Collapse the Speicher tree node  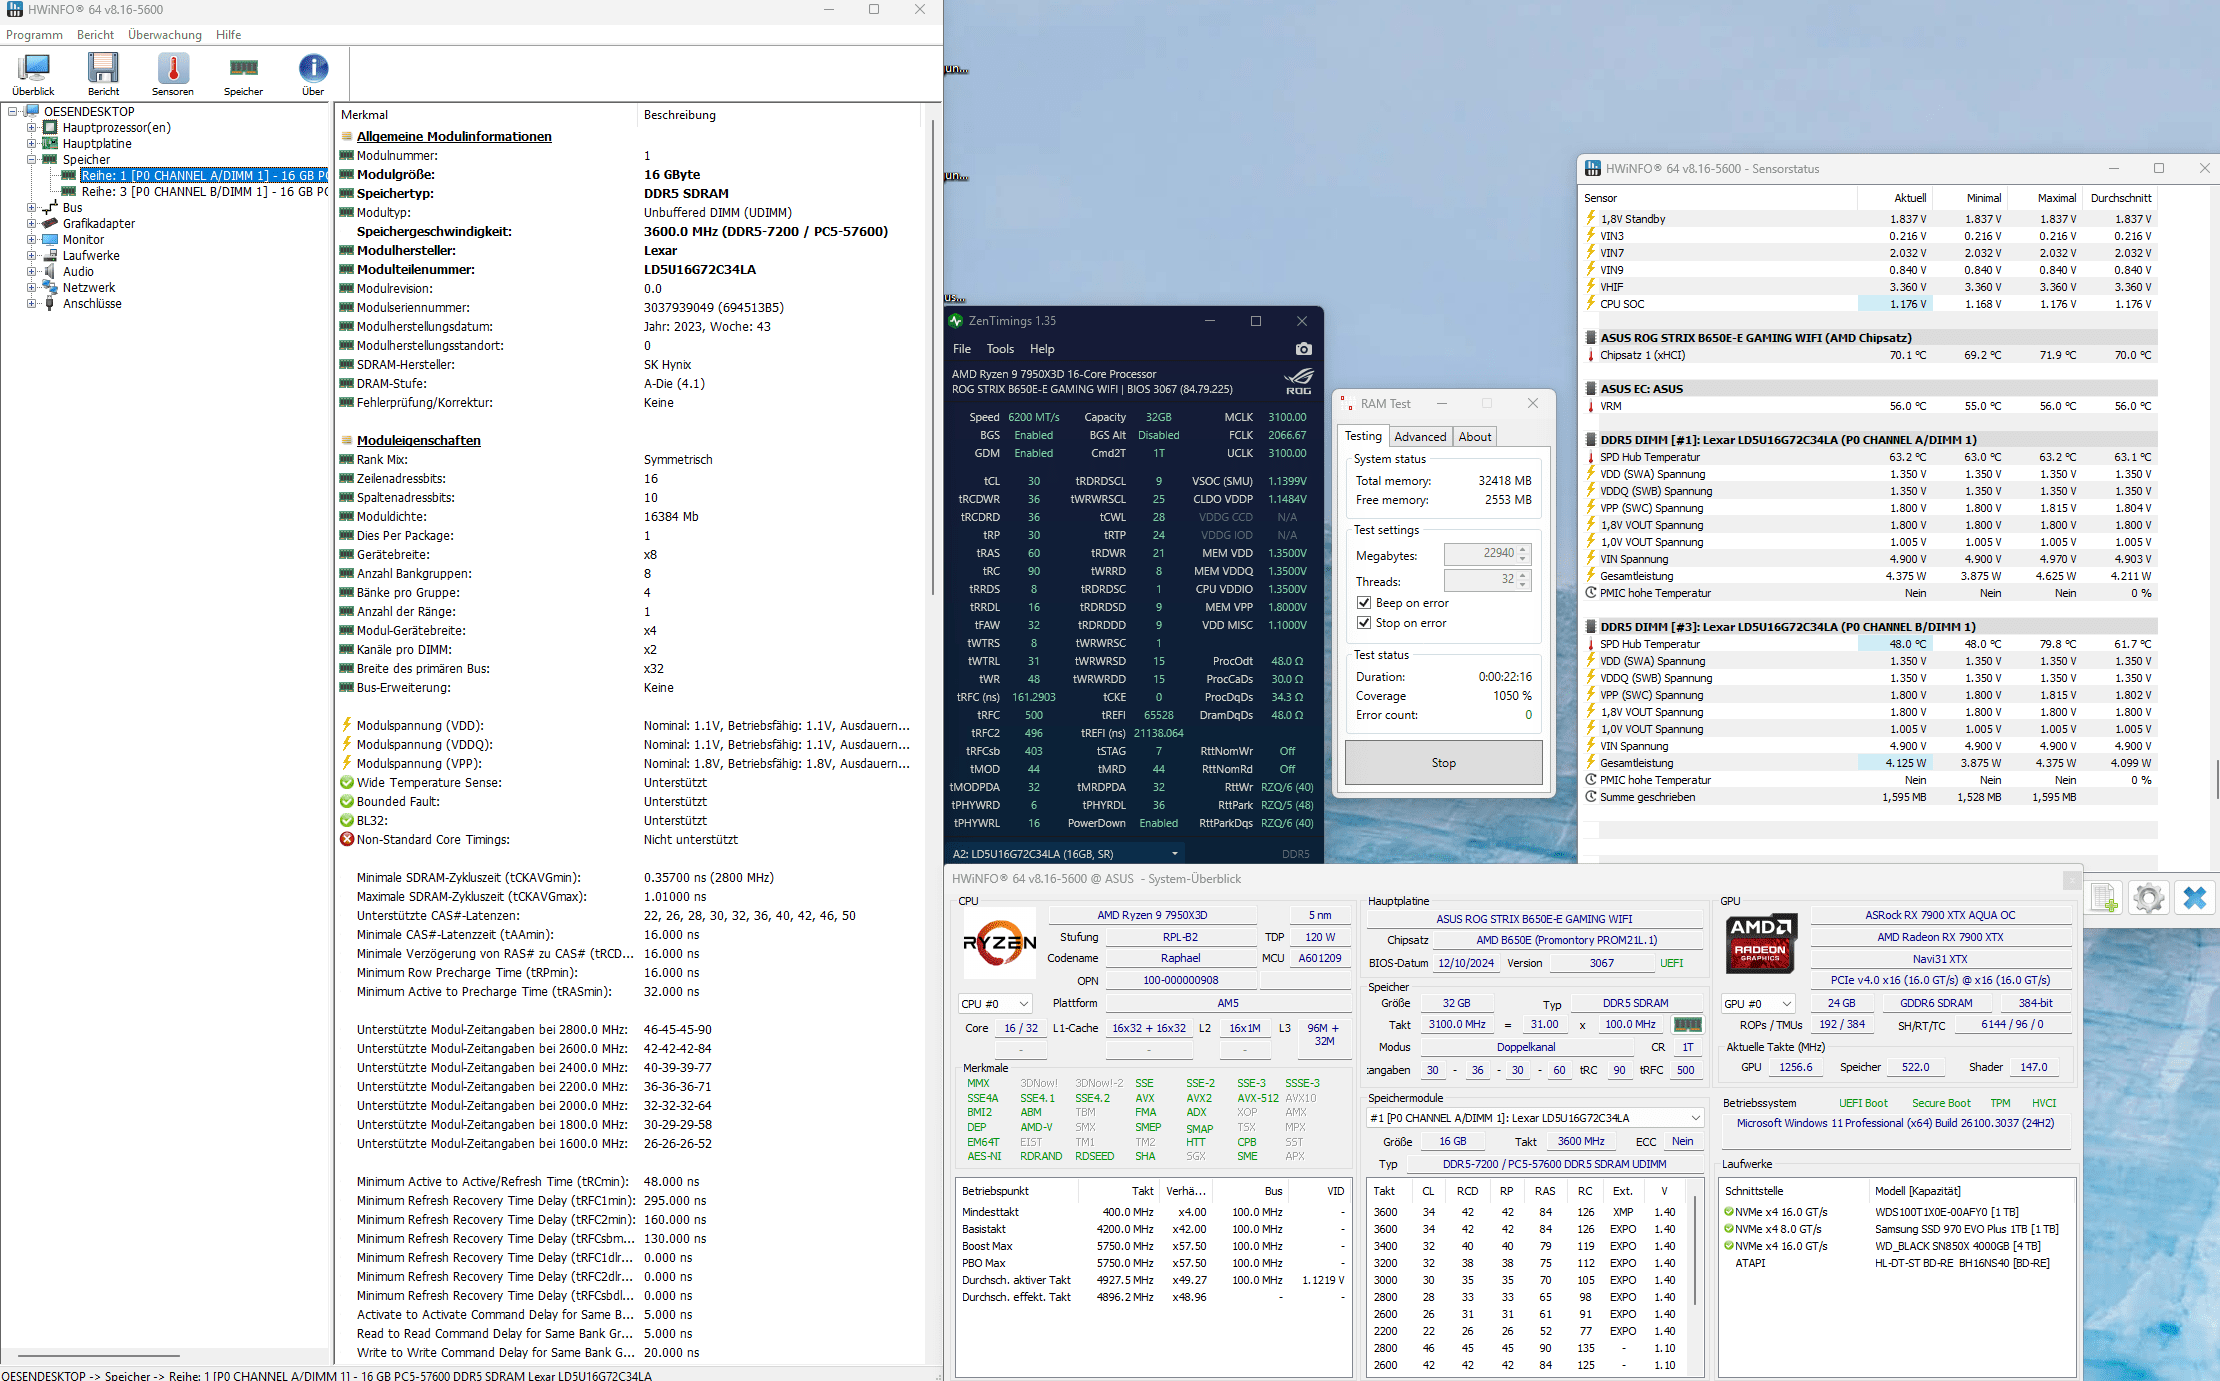click(x=31, y=160)
